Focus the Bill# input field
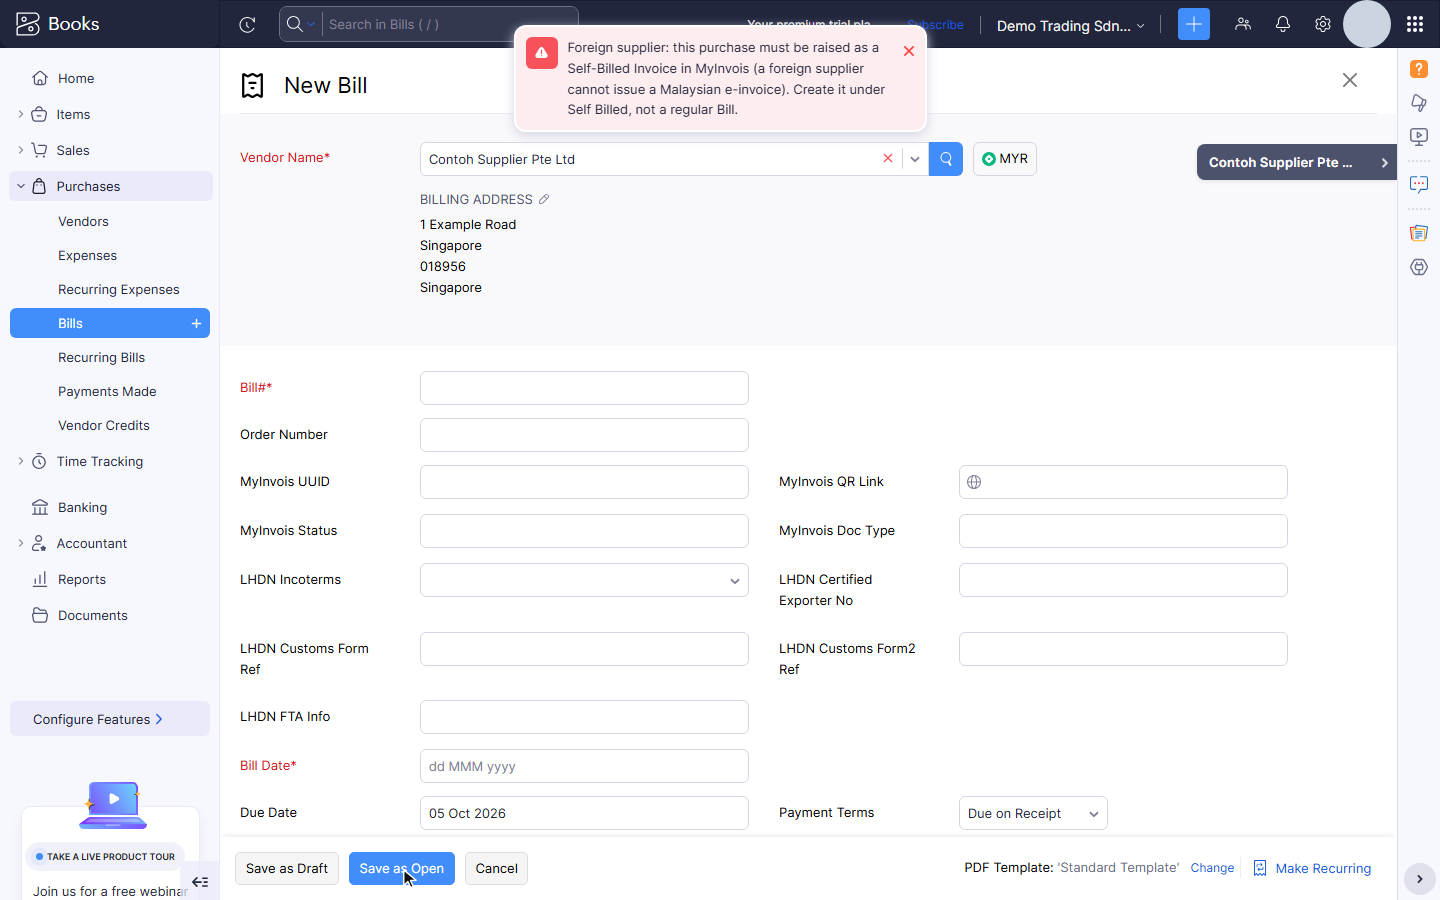 click(584, 388)
